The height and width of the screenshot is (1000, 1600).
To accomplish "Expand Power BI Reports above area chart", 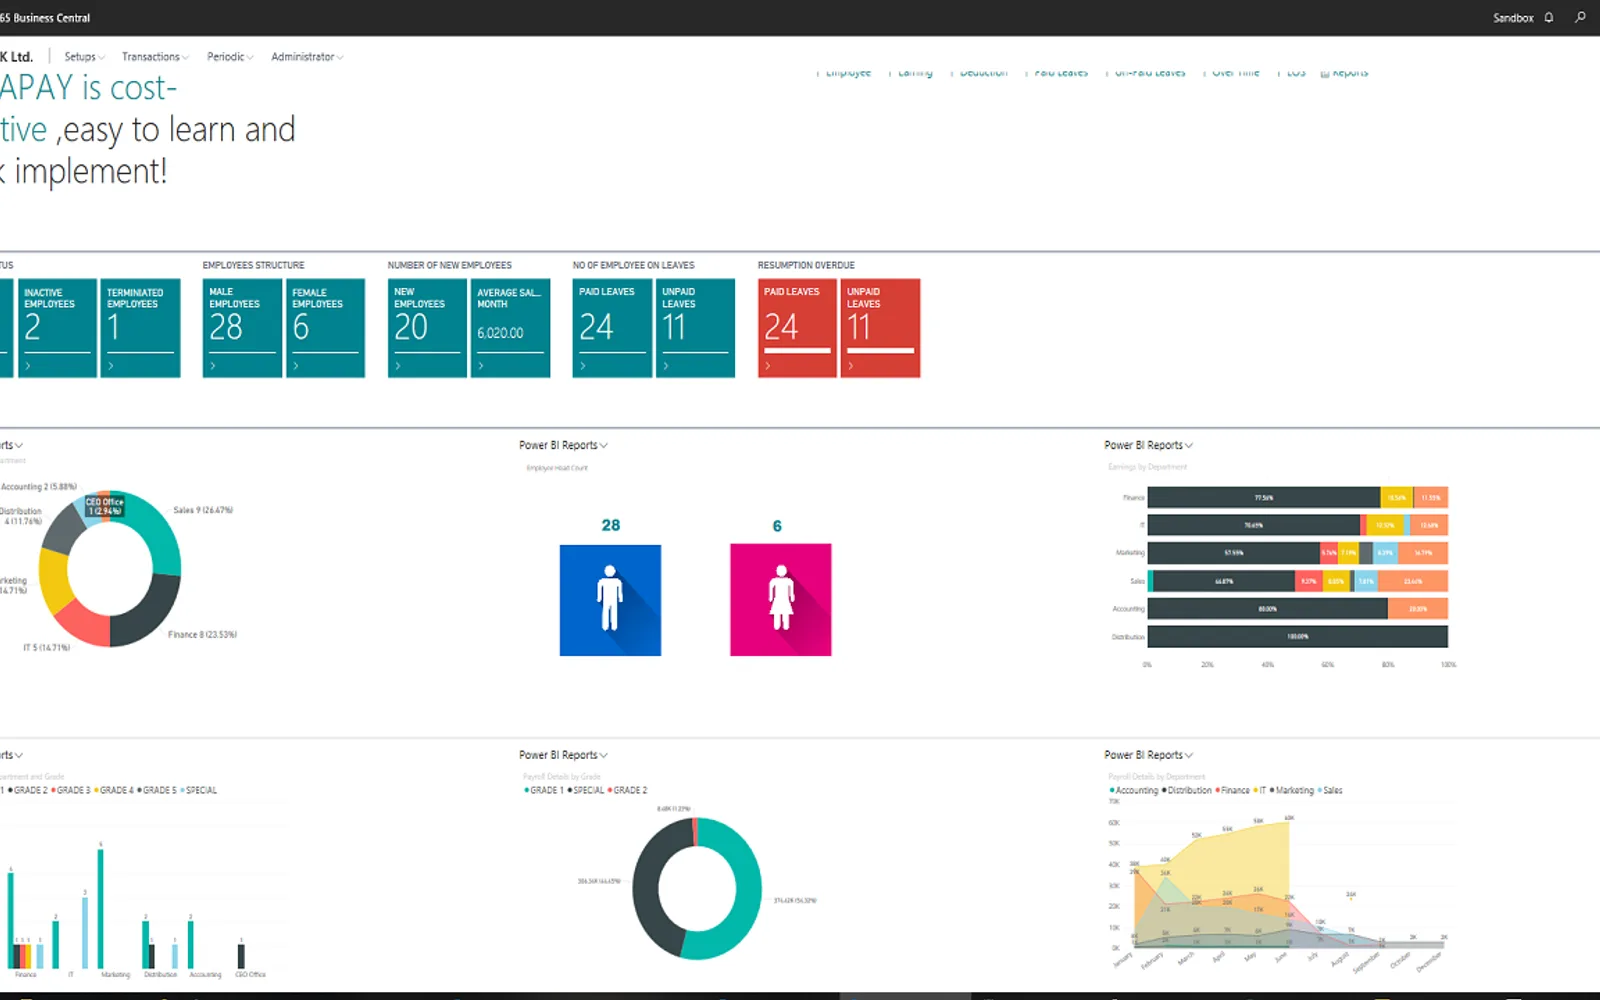I will pyautogui.click(x=1148, y=755).
